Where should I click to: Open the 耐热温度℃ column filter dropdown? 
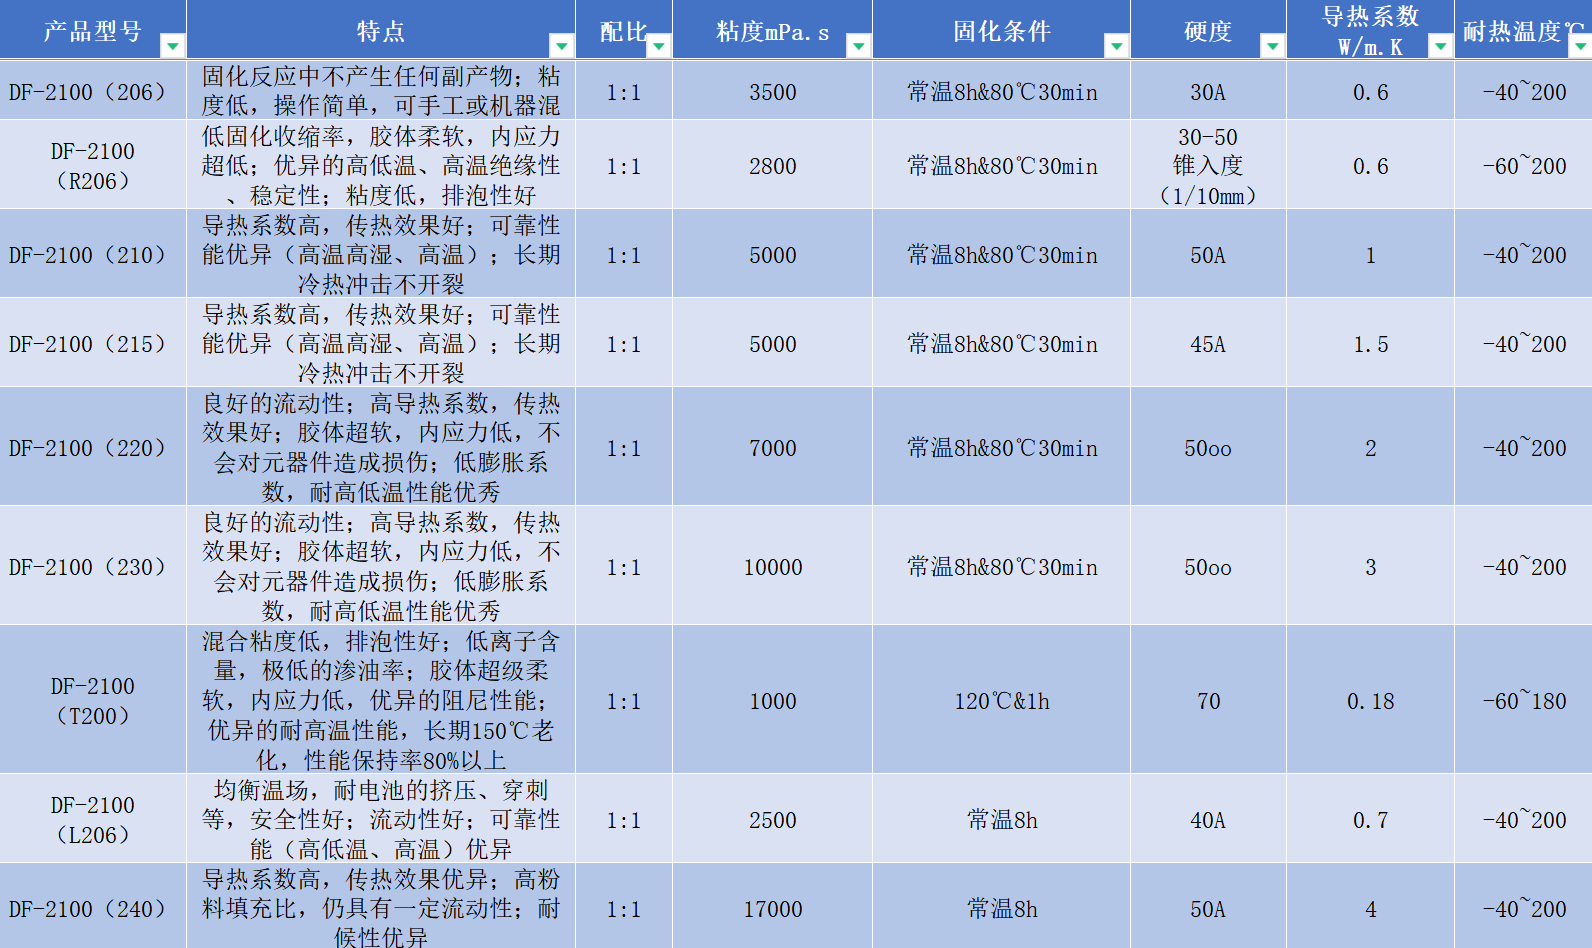1580,46
